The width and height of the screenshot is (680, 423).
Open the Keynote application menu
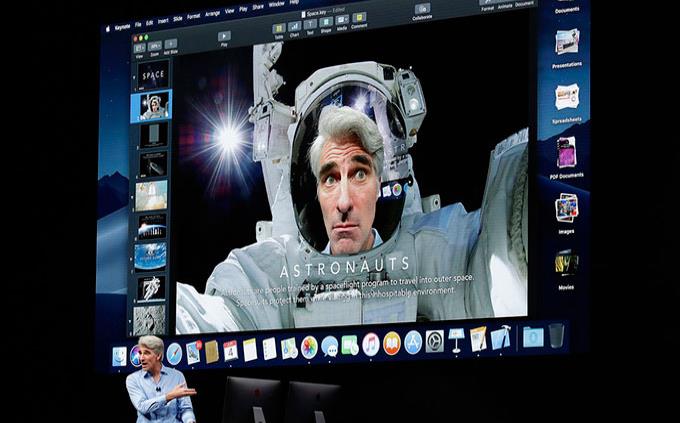click(122, 27)
